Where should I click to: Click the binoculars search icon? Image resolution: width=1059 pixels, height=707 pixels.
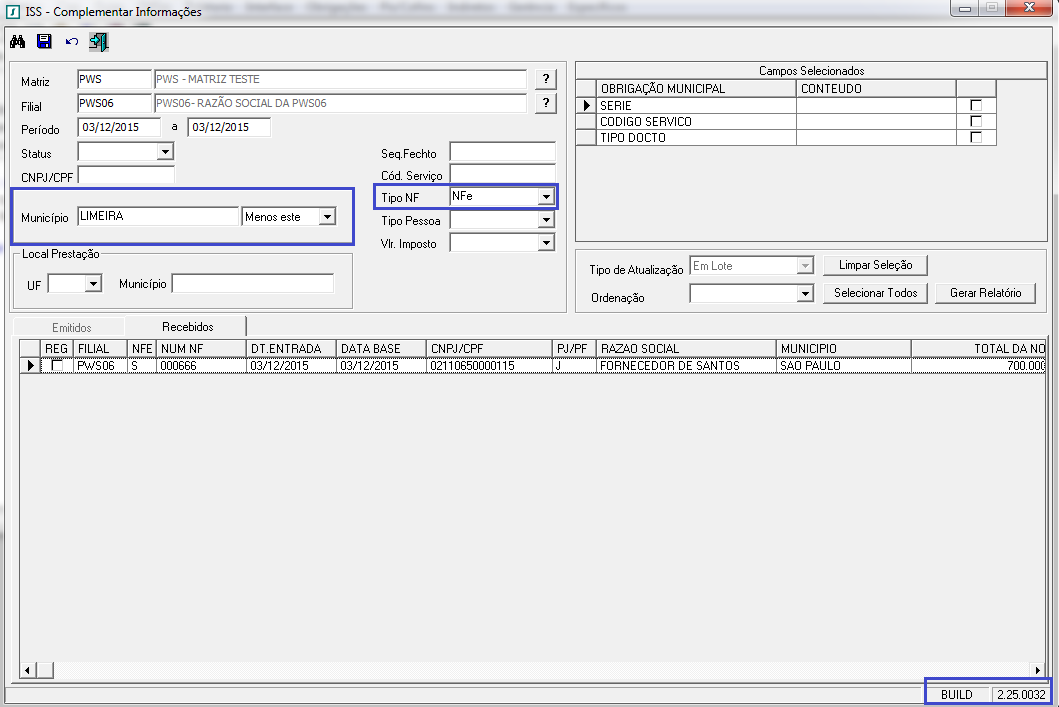17,42
